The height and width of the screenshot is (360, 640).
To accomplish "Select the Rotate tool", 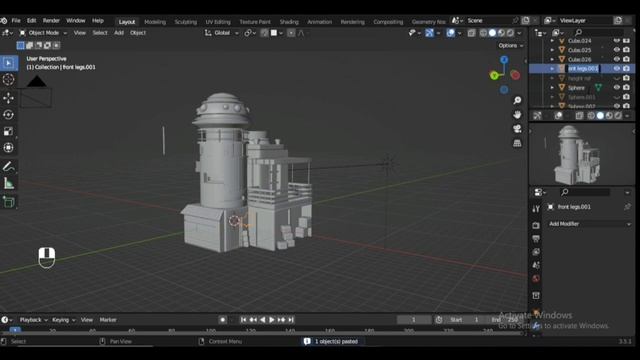I will click(x=8, y=115).
